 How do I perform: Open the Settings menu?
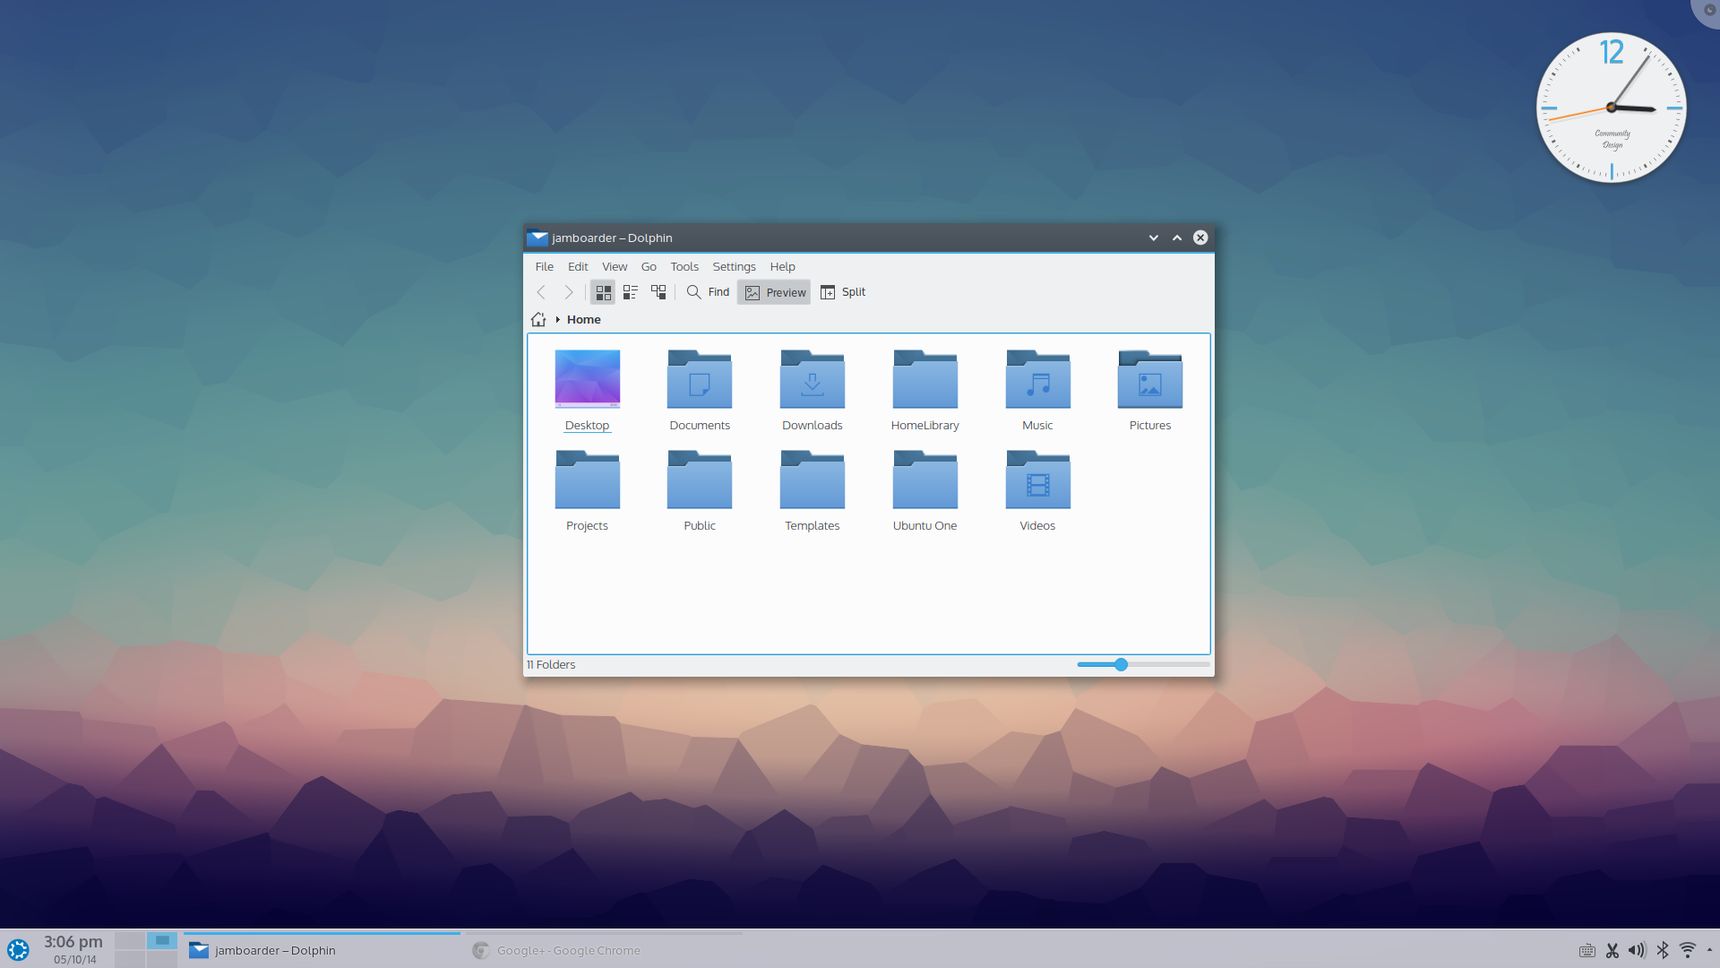(734, 266)
